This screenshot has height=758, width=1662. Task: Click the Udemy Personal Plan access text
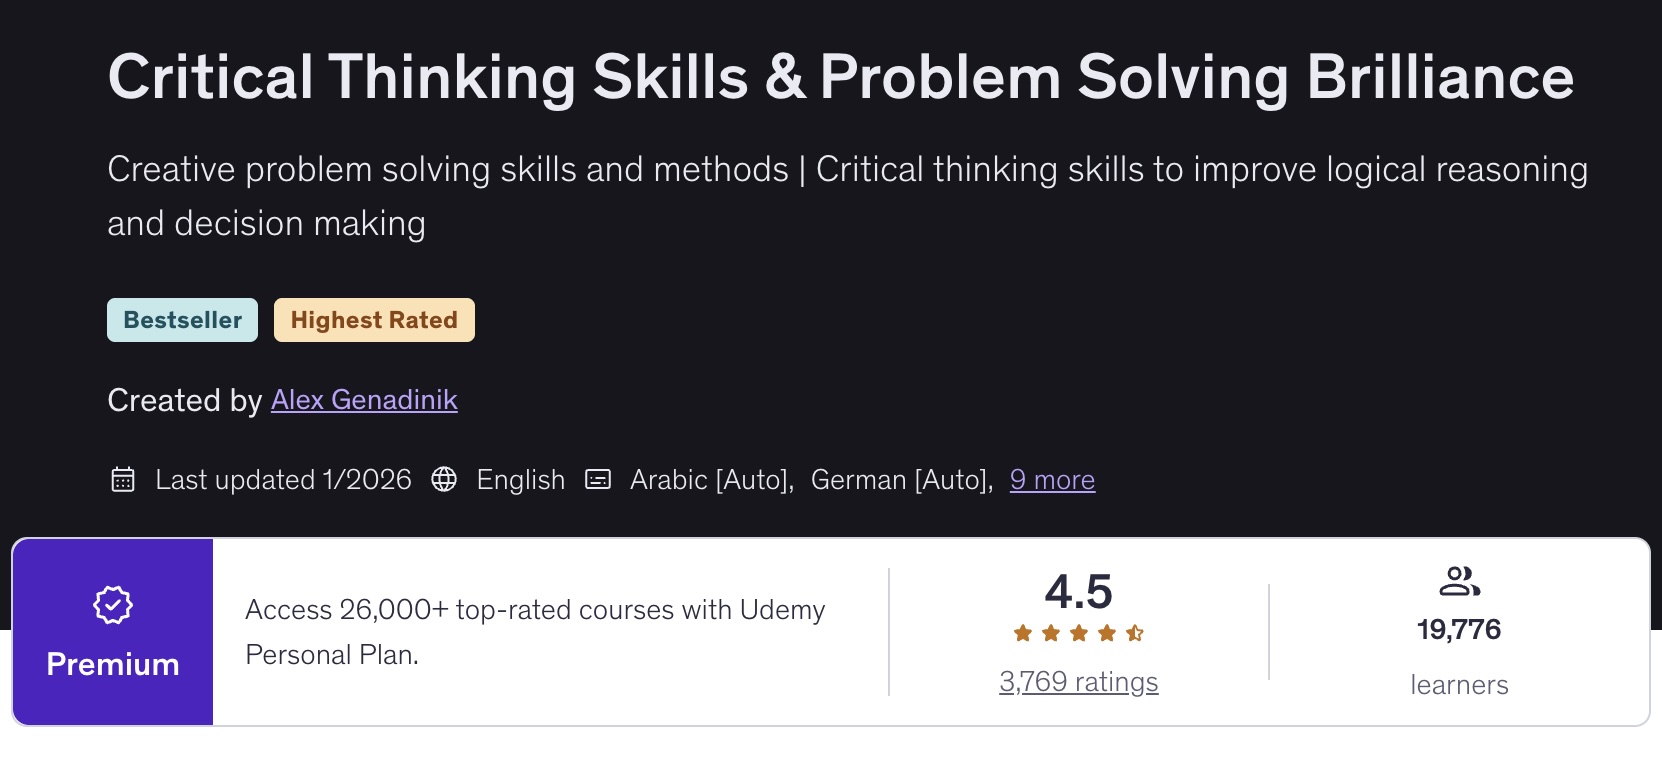pyautogui.click(x=535, y=632)
